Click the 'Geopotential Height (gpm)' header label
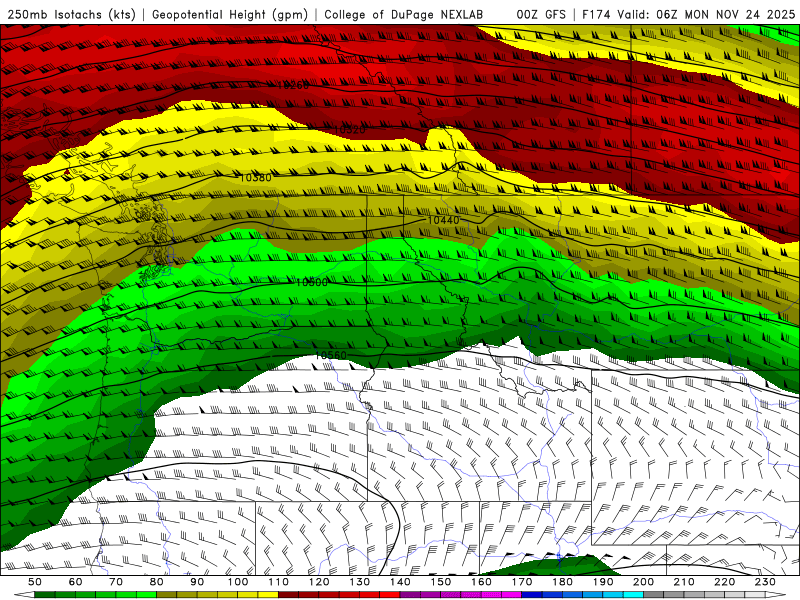Viewport: 800px width, 600px height. click(x=230, y=14)
